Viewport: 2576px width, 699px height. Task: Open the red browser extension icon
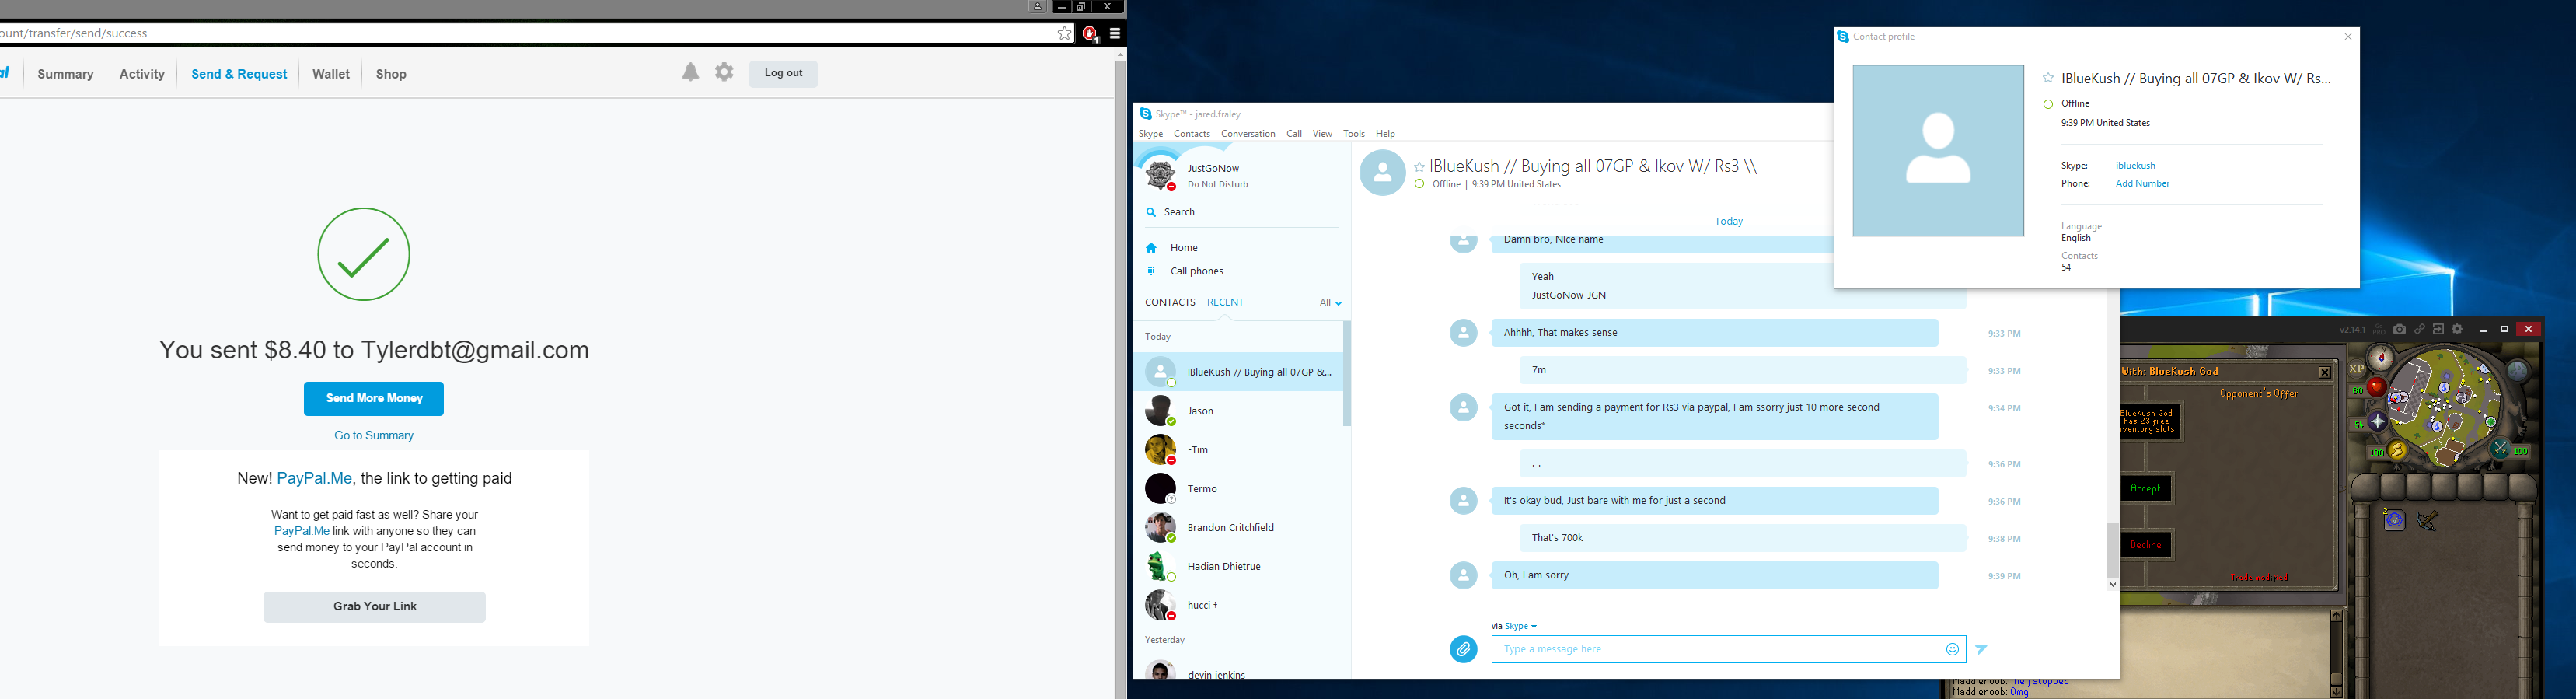(1090, 34)
